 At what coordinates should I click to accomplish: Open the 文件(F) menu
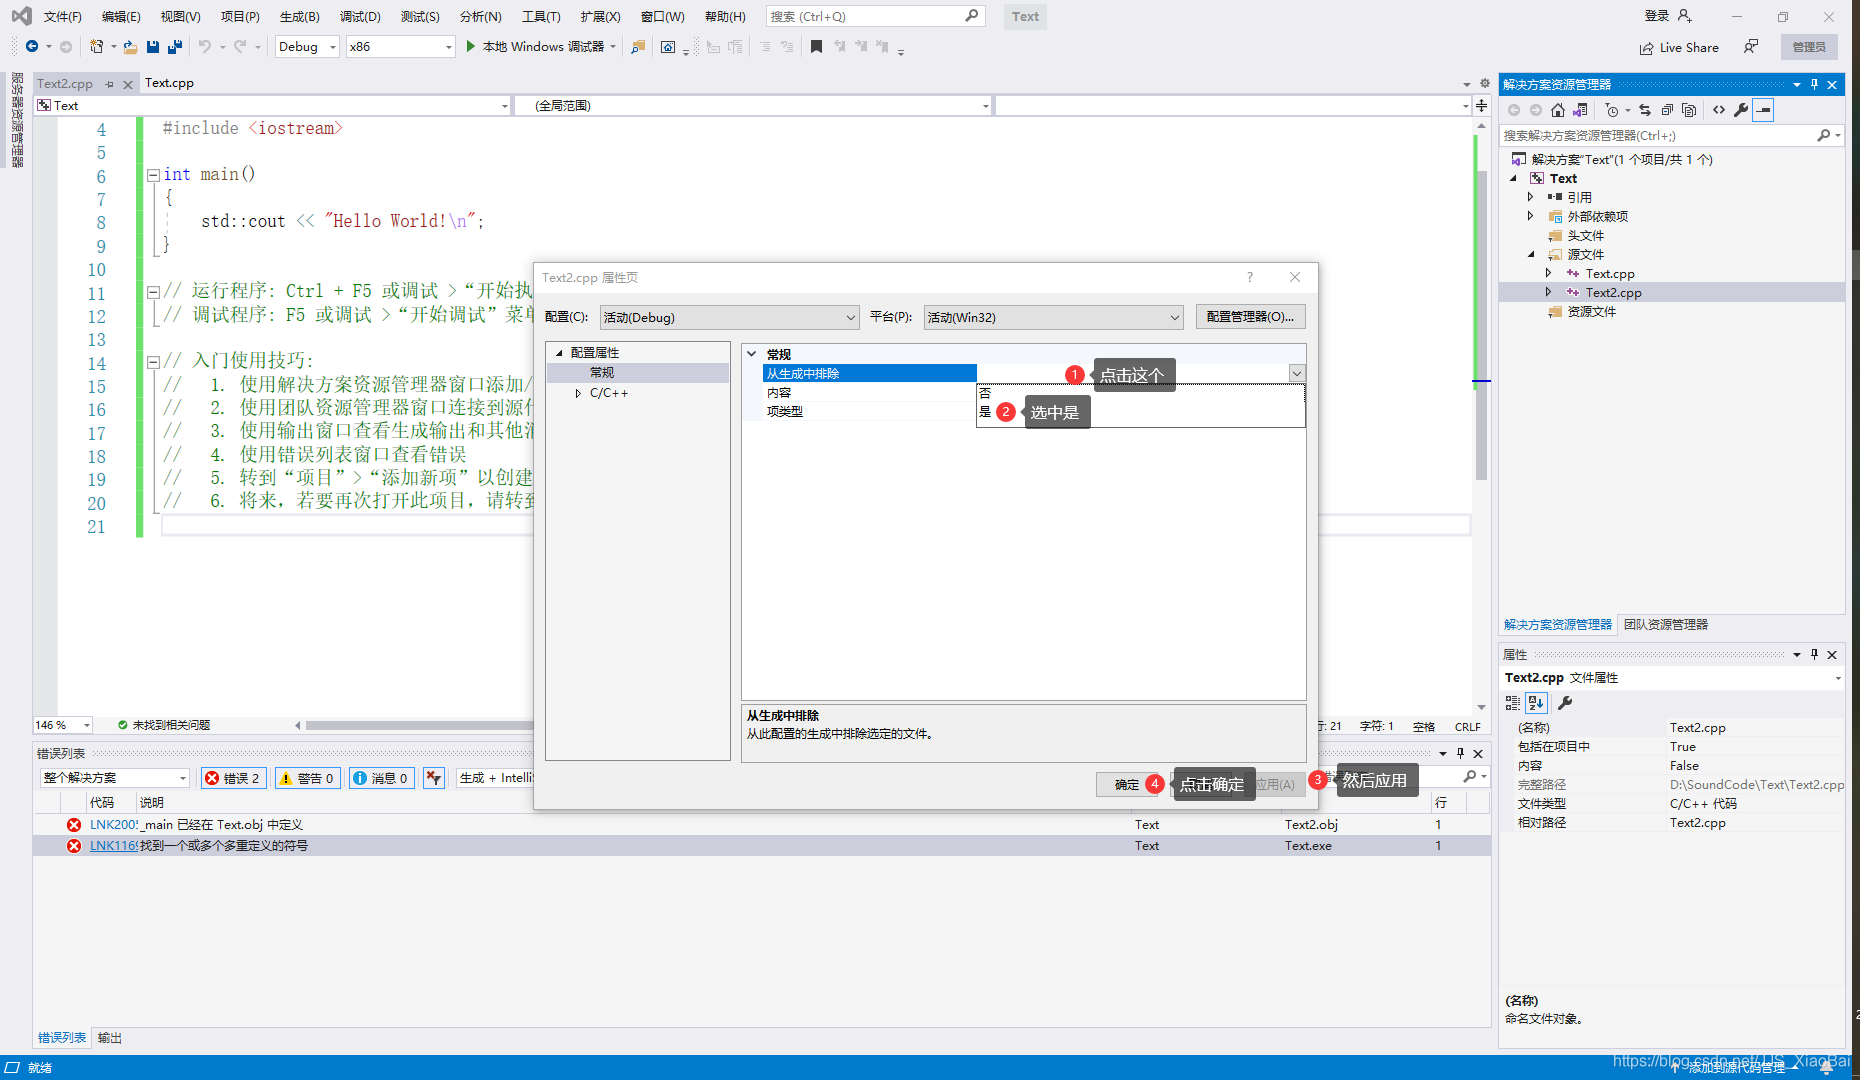[62, 16]
